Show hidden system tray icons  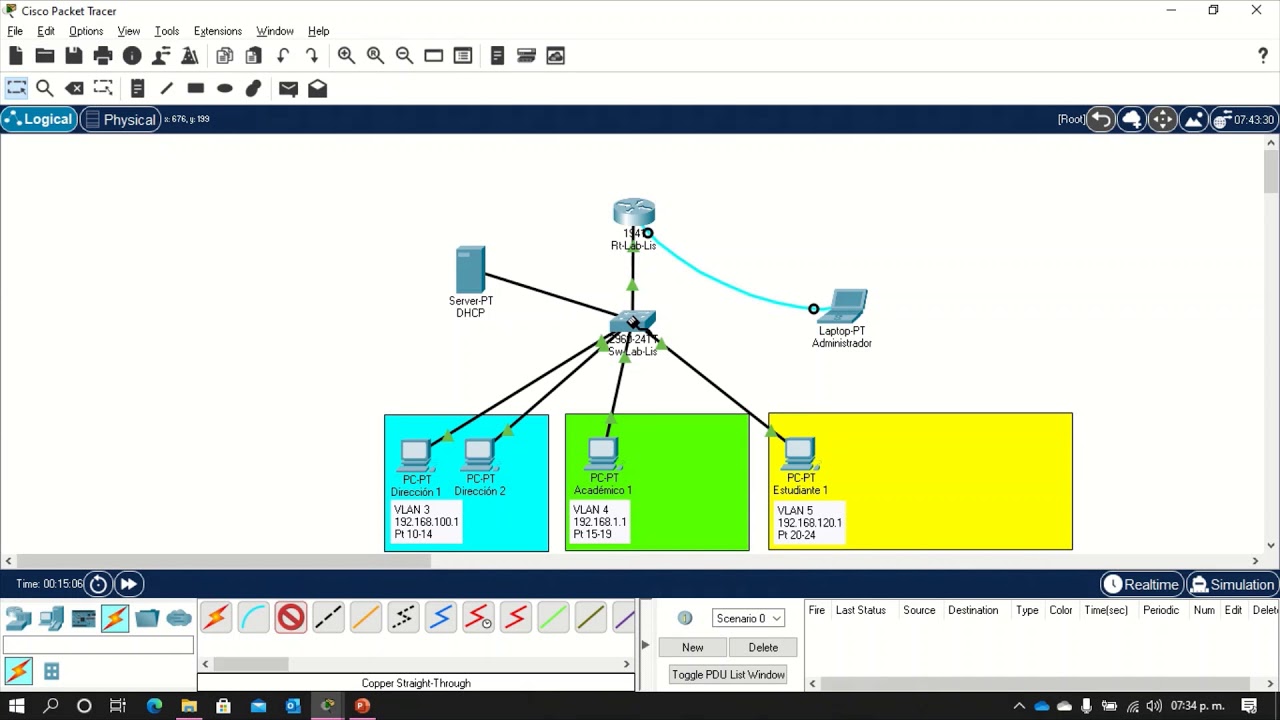pos(1019,706)
